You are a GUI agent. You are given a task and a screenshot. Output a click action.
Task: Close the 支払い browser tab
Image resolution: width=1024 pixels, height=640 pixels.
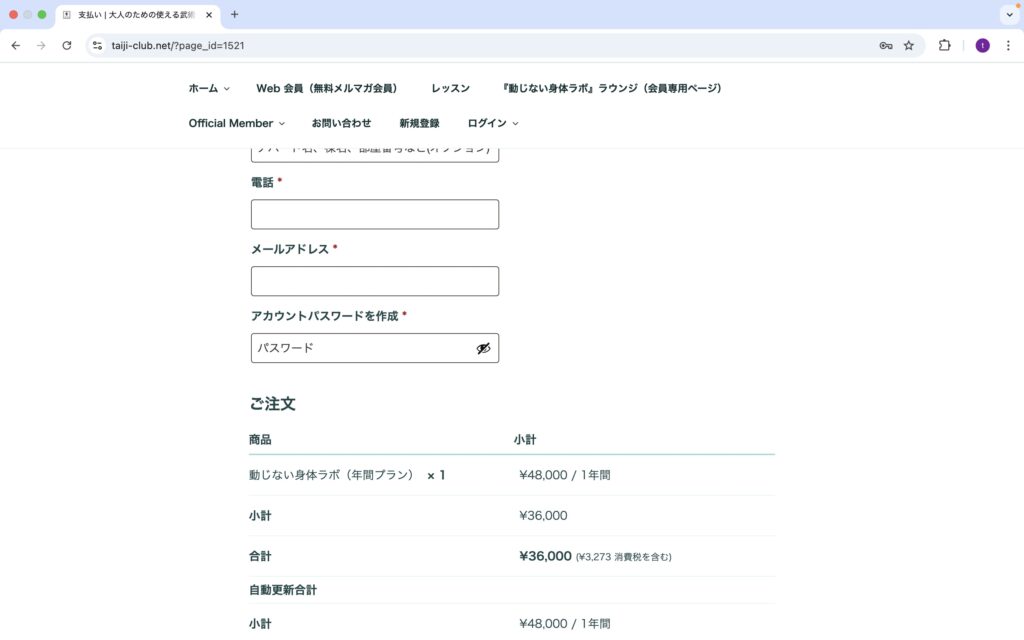tap(209, 15)
